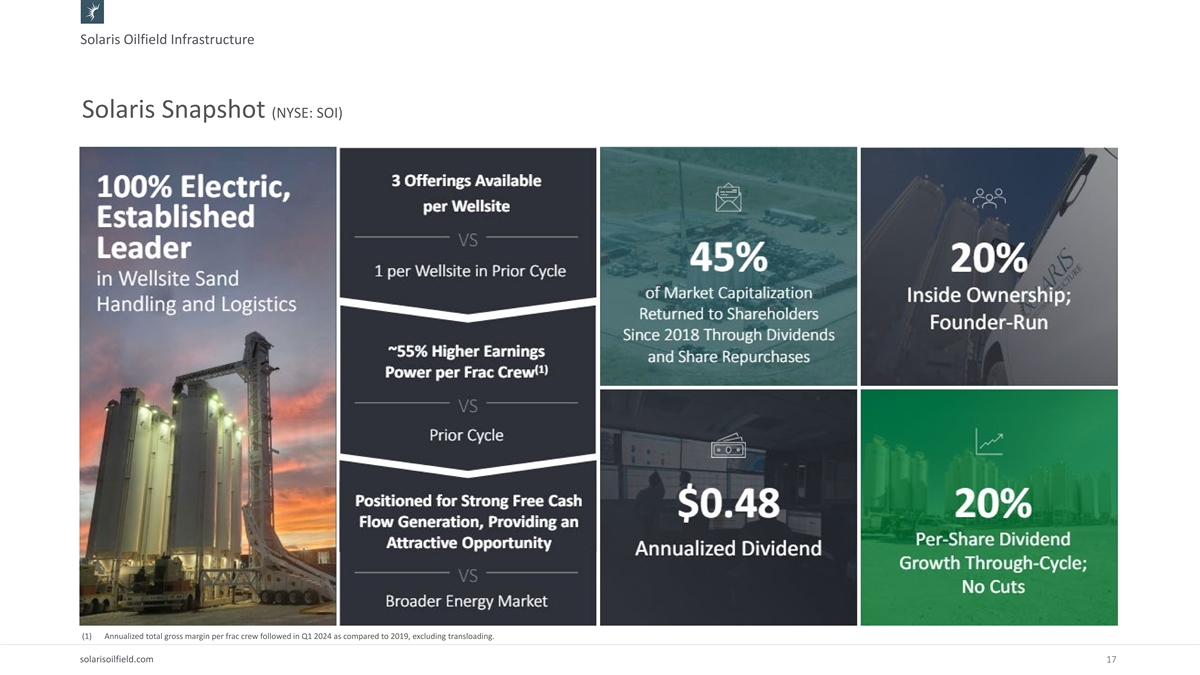Image resolution: width=1200 pixels, height=675 pixels.
Task: Click the Solaris Snapshot slide title
Action: pos(173,110)
